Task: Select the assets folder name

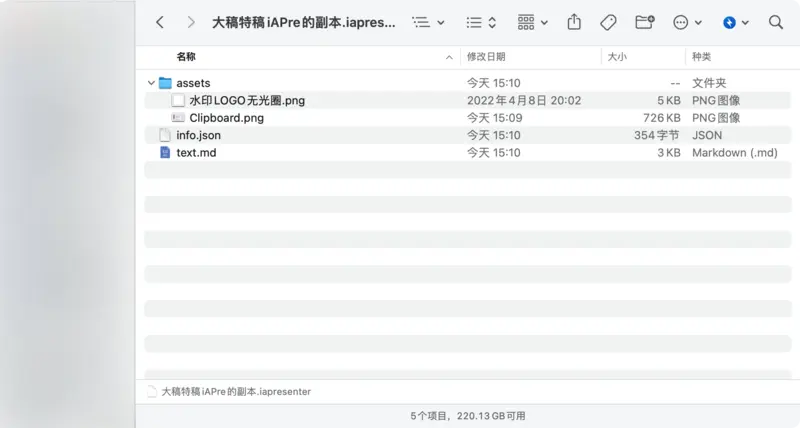Action: coord(193,83)
